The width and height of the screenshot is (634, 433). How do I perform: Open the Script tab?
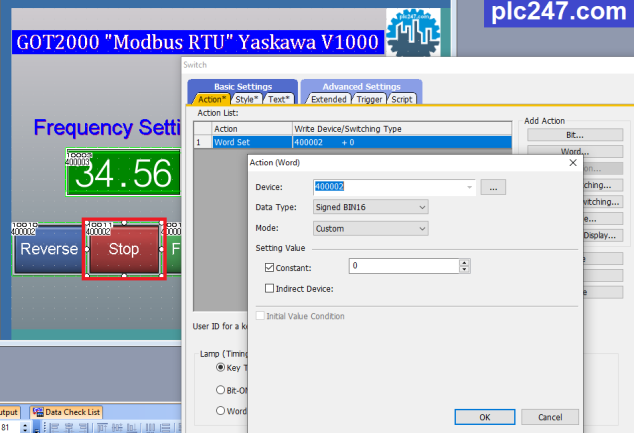[402, 99]
